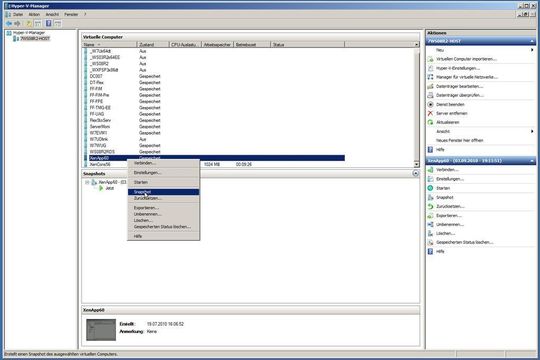Click Verbinden icon in the Aktionen pane

(x=430, y=170)
